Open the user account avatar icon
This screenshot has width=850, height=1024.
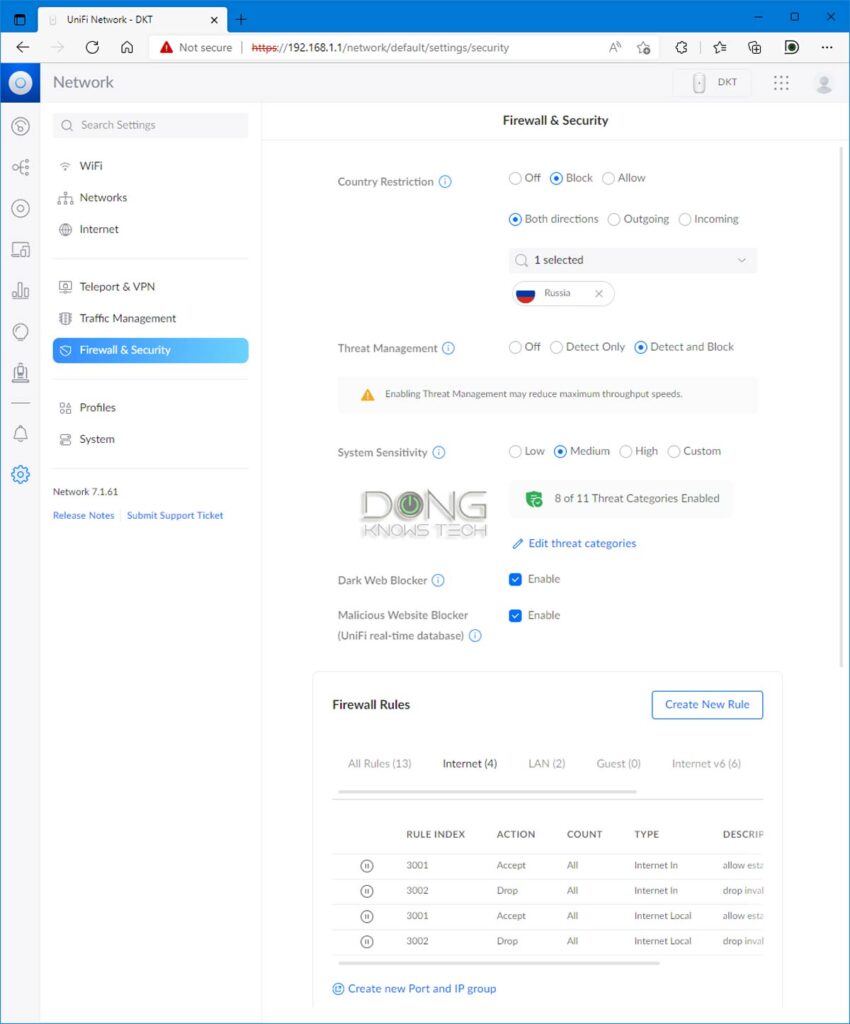824,84
